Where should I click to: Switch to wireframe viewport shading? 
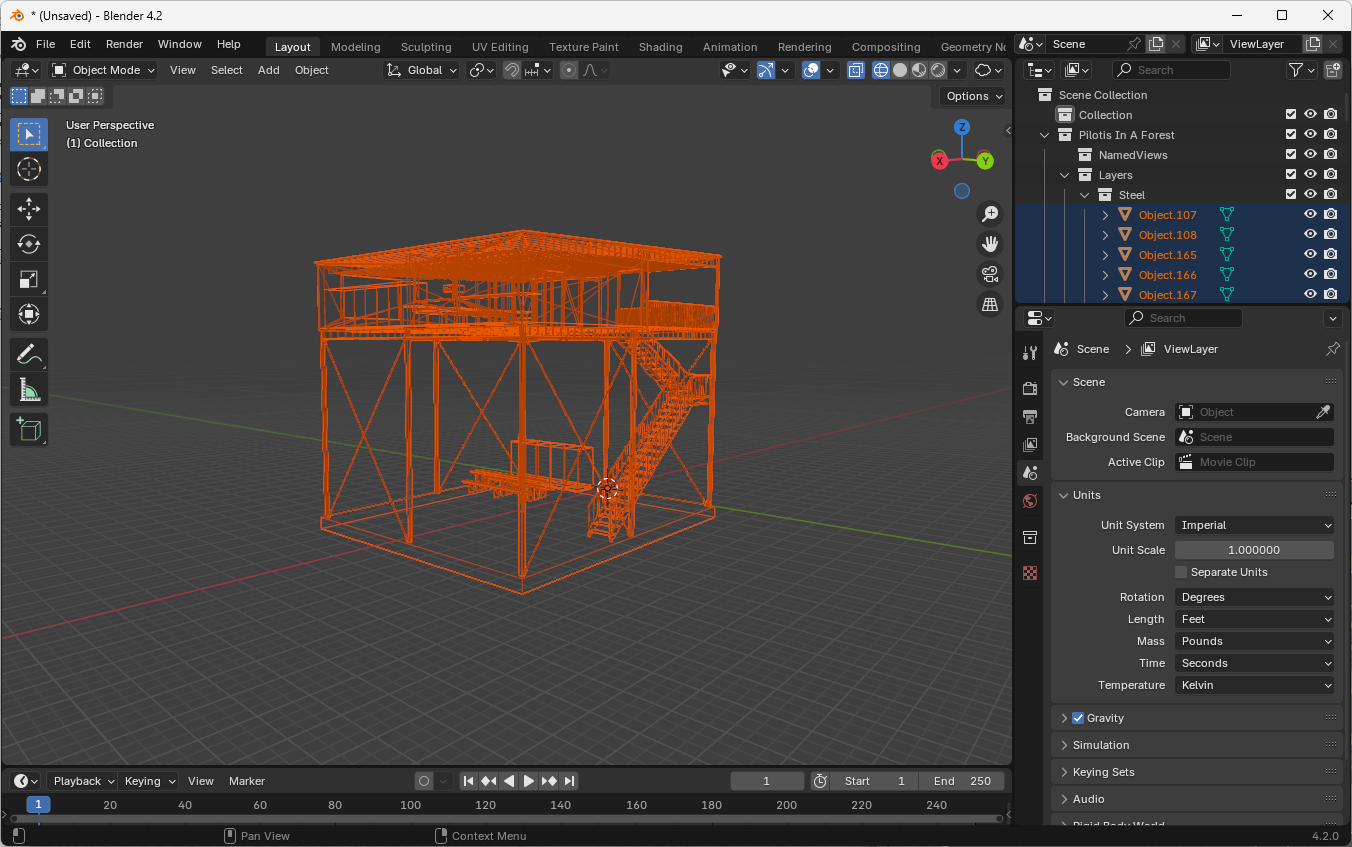pos(881,70)
